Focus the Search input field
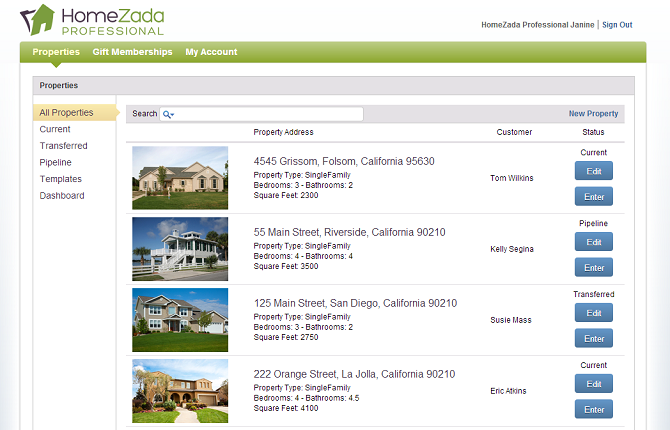Image resolution: width=670 pixels, height=430 pixels. (x=261, y=114)
